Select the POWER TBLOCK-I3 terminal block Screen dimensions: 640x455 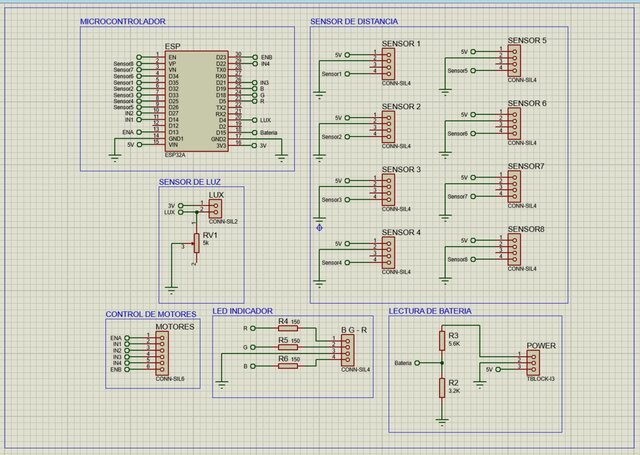coord(533,363)
